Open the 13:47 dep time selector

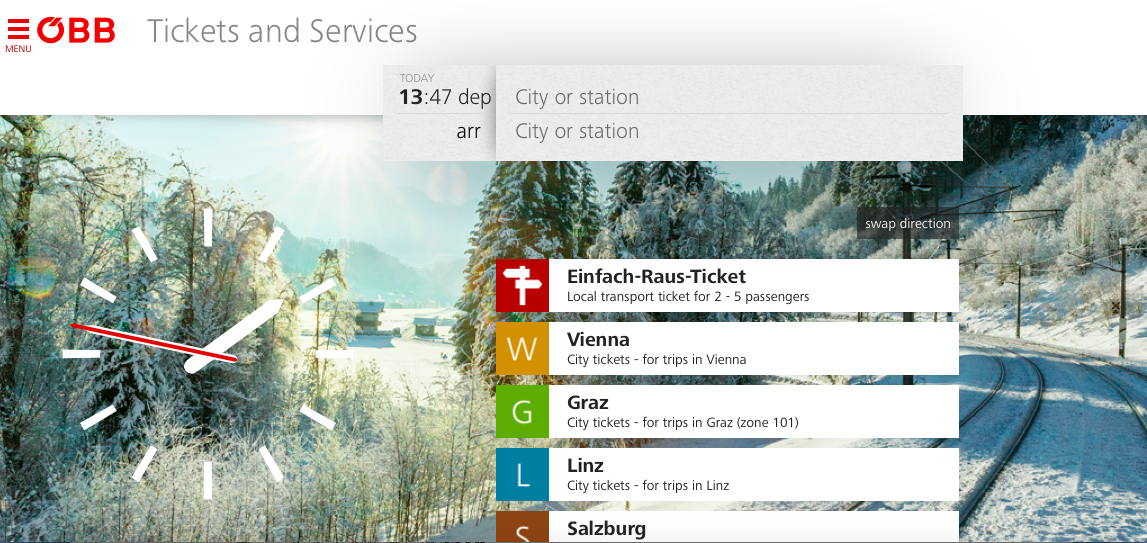coord(445,98)
